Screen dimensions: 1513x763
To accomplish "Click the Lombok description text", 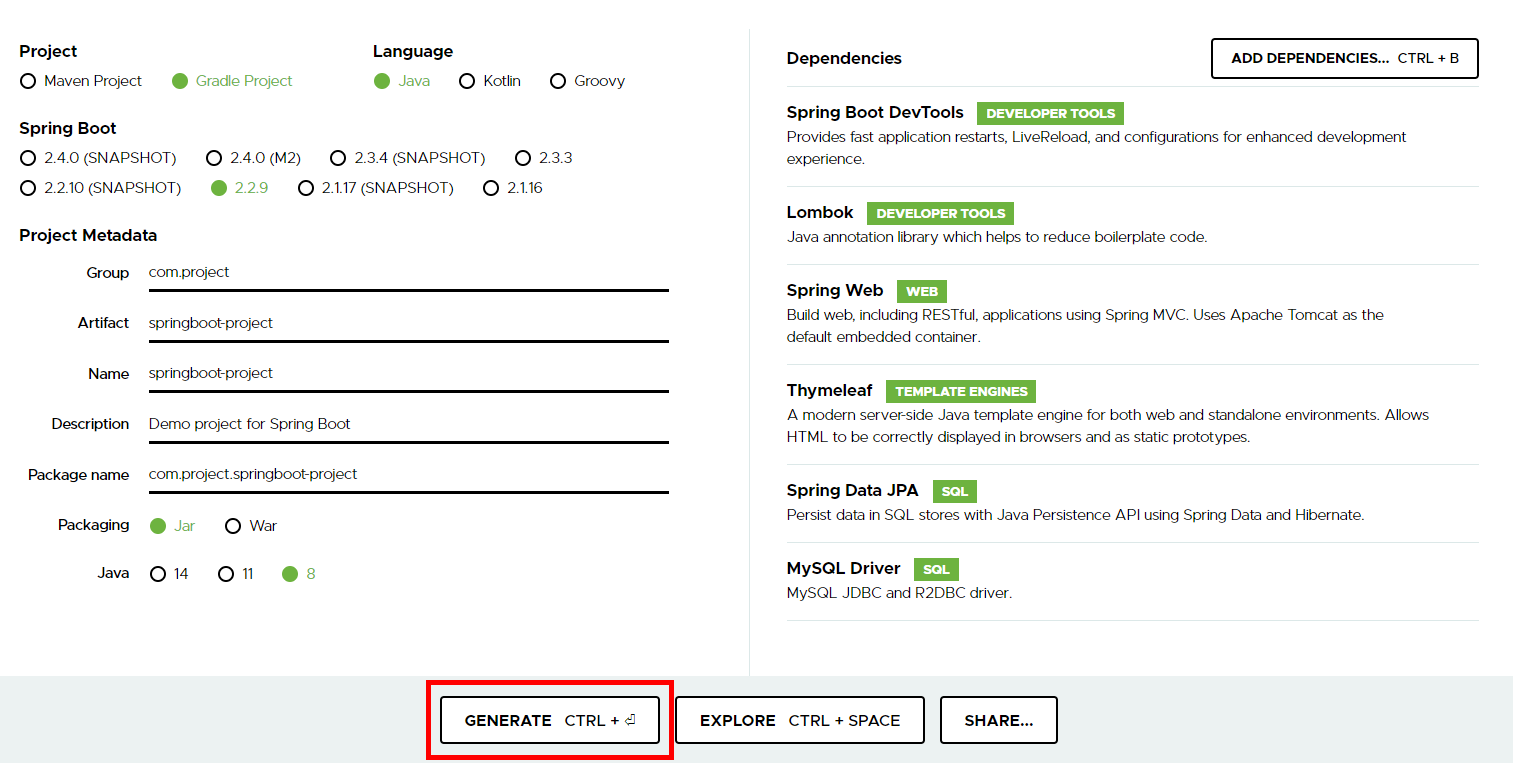I will [997, 237].
